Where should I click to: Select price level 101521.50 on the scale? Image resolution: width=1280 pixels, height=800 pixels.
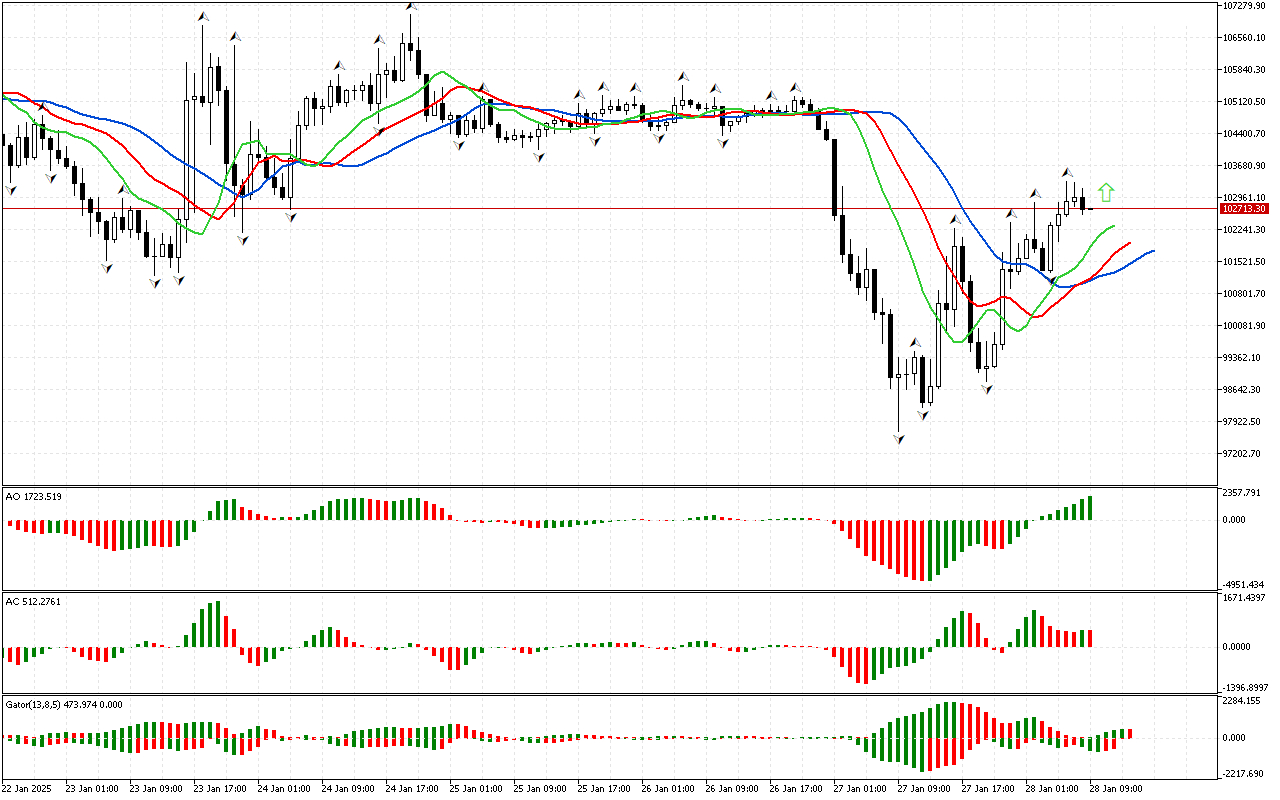(1245, 262)
